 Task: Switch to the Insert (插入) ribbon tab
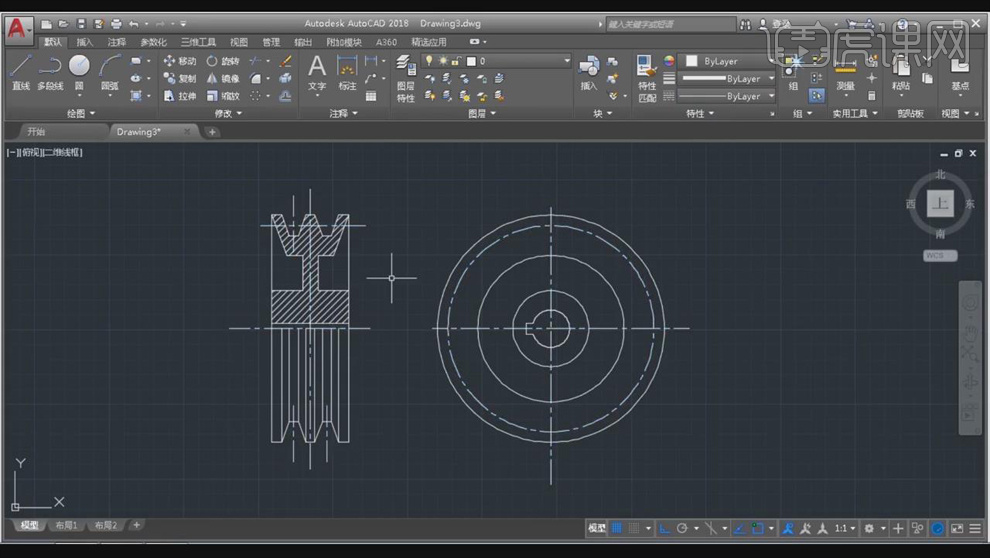[85, 42]
